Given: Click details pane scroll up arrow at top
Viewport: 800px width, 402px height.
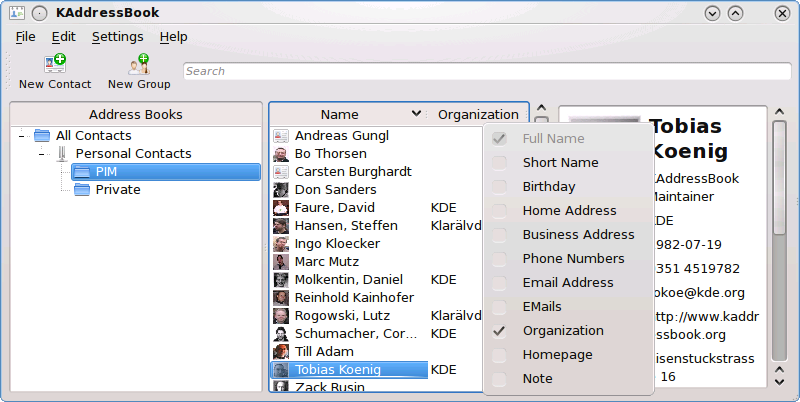Looking at the screenshot, I should click(779, 111).
